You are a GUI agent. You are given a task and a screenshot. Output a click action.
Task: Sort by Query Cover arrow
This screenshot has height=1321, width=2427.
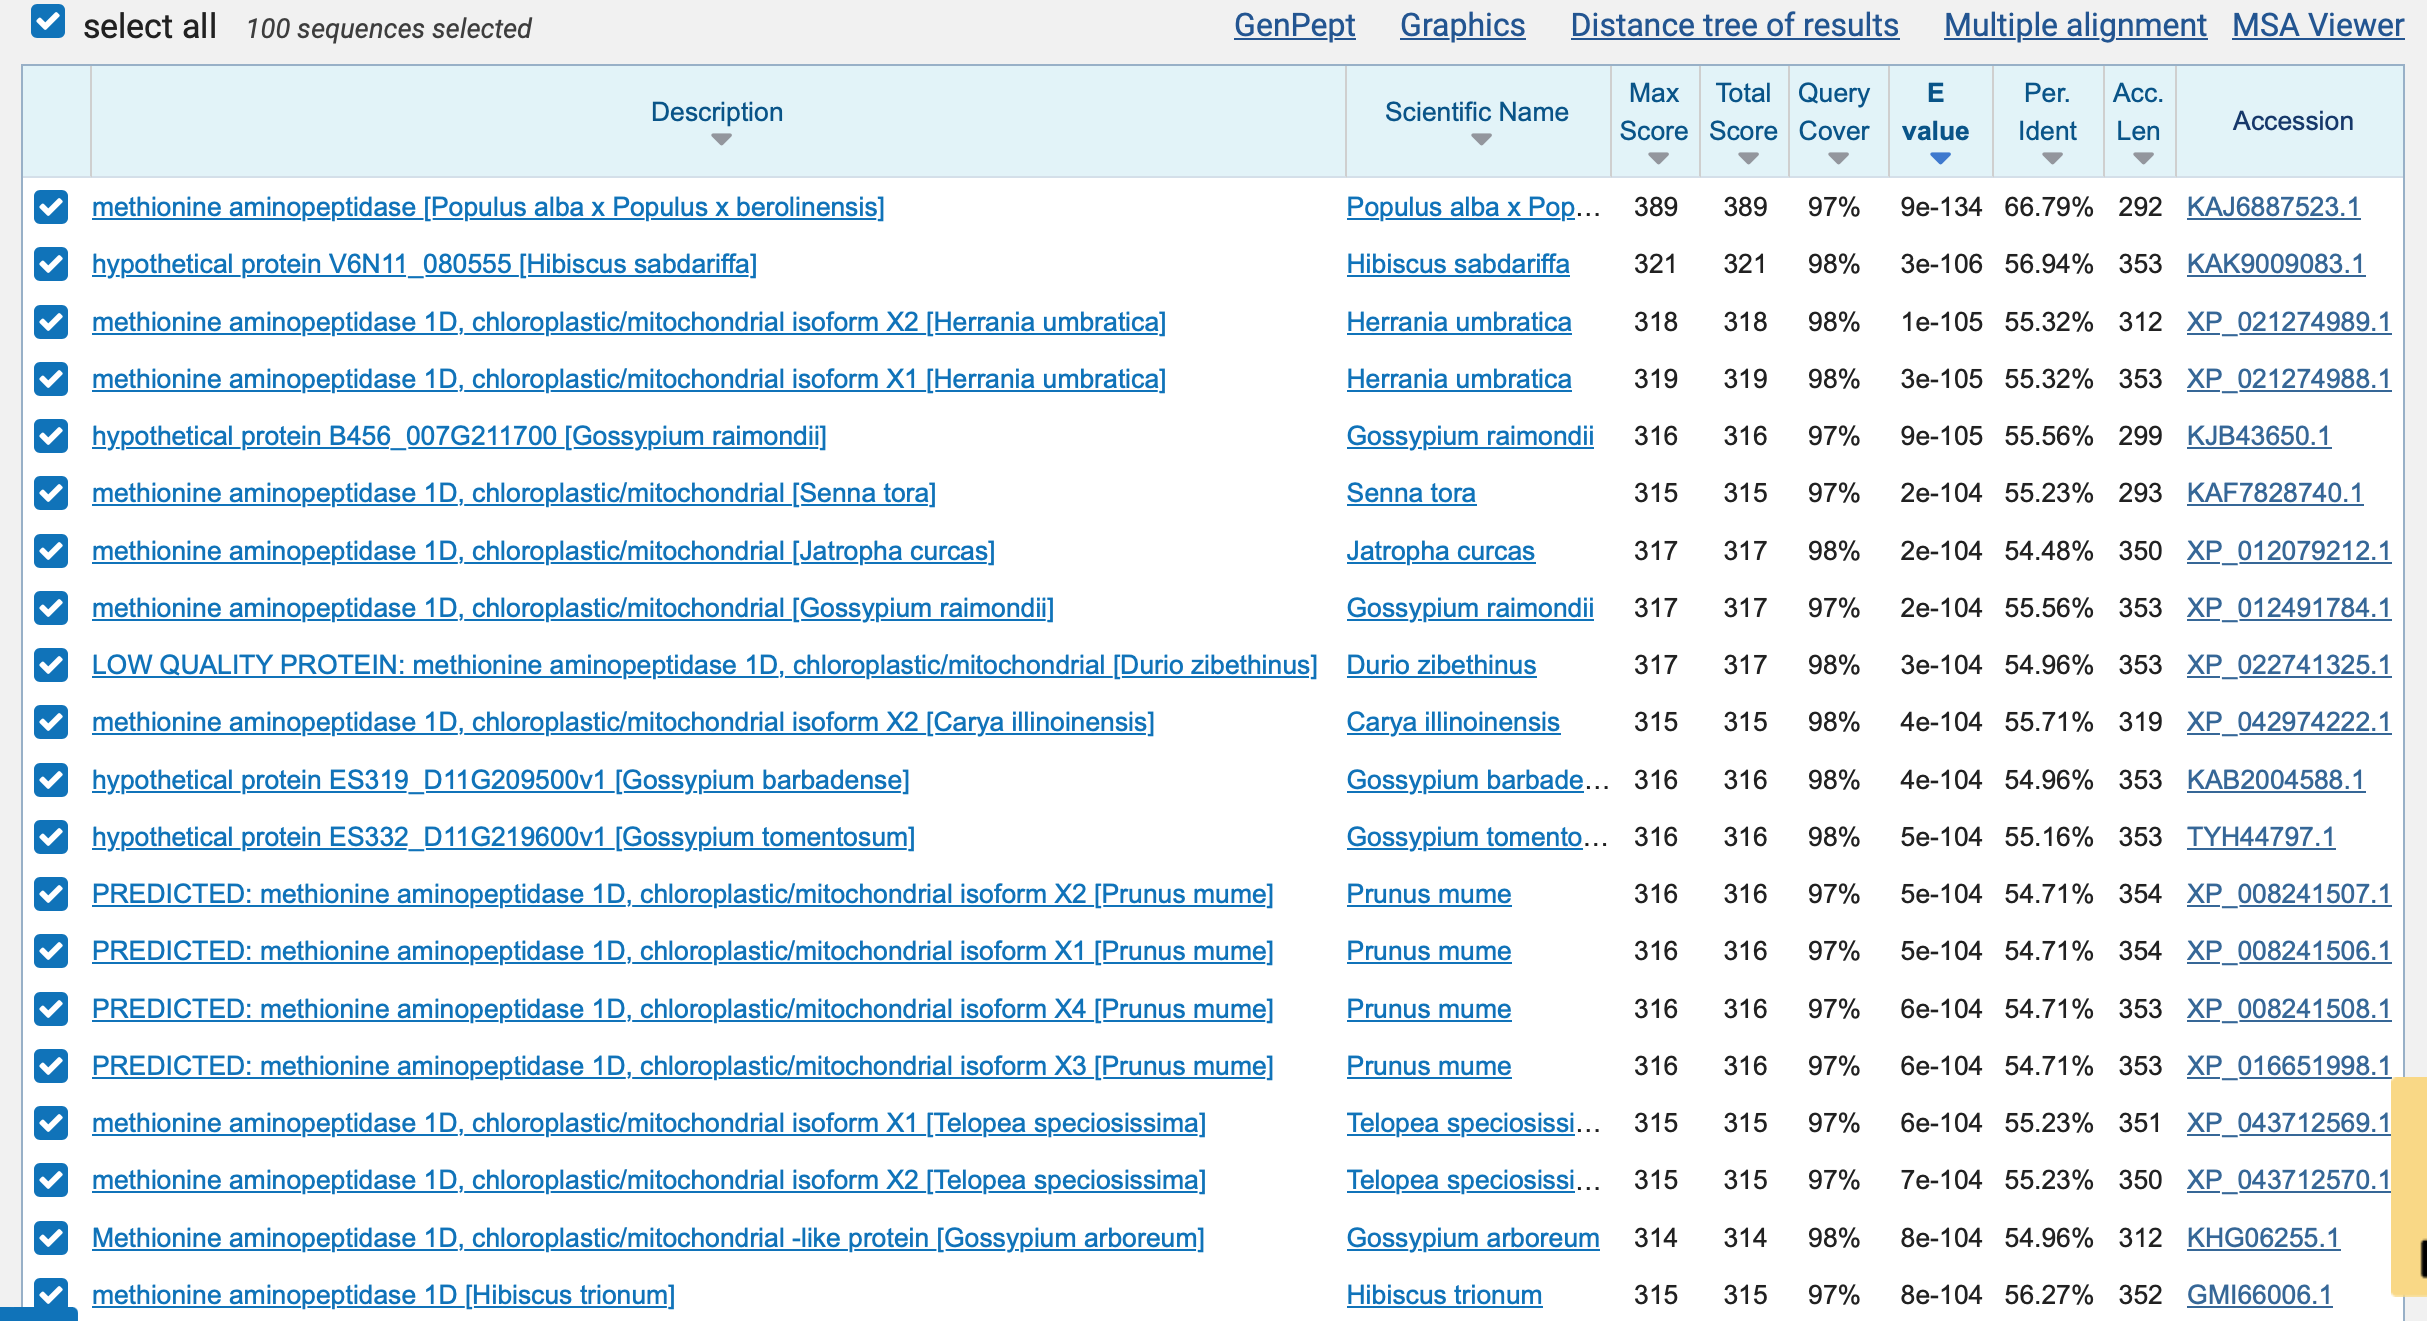pos(1838,158)
